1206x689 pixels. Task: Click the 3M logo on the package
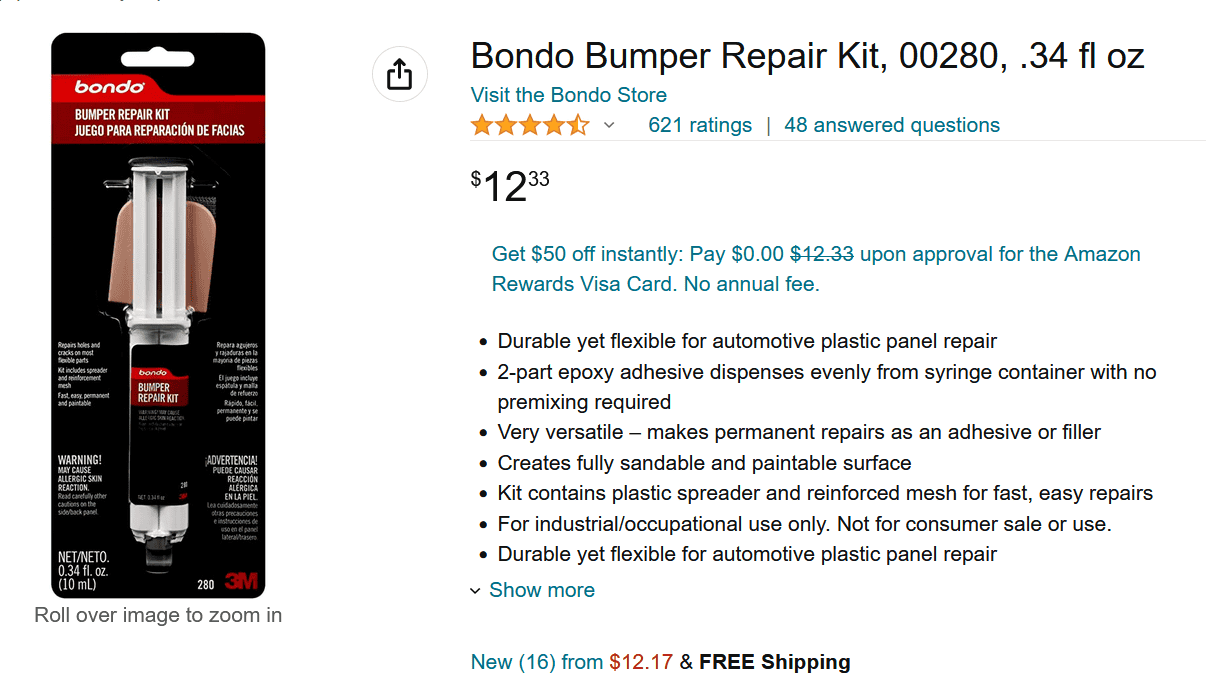(x=240, y=580)
